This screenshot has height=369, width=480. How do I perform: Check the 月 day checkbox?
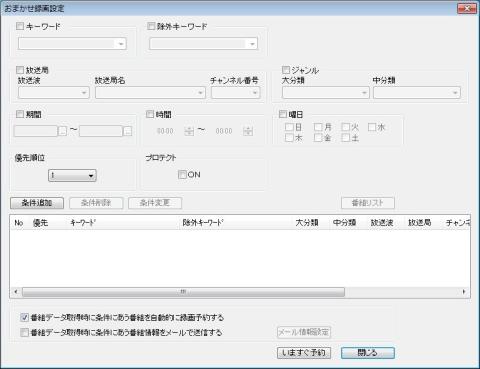(318, 127)
